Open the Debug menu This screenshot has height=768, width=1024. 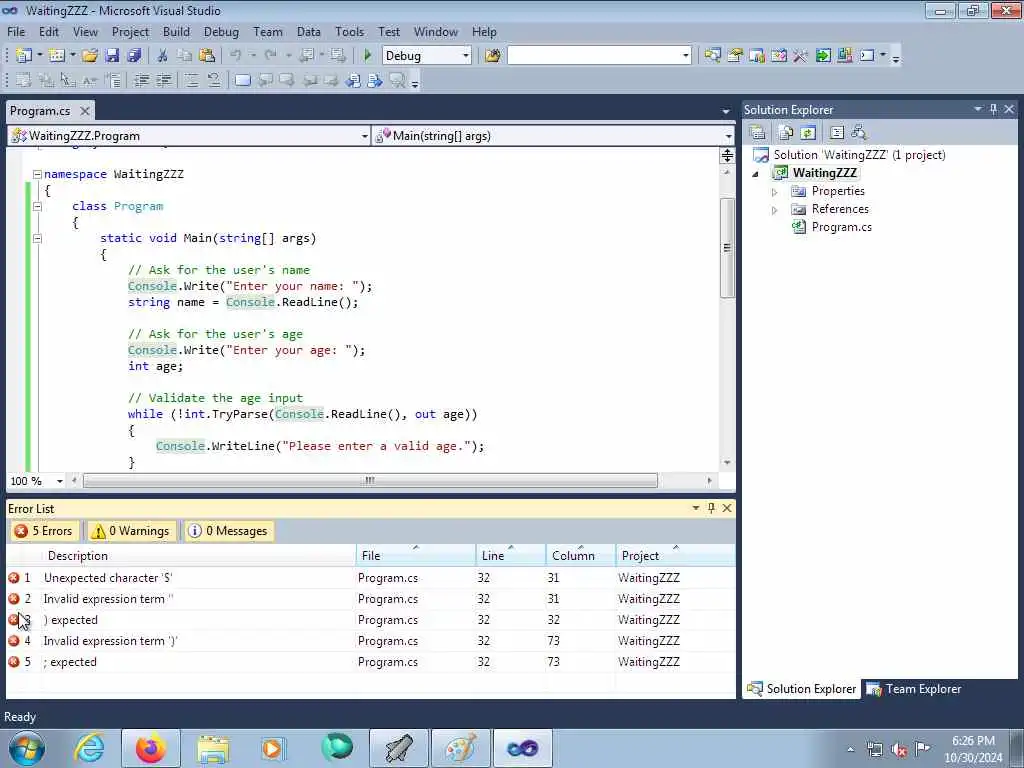pyautogui.click(x=221, y=31)
